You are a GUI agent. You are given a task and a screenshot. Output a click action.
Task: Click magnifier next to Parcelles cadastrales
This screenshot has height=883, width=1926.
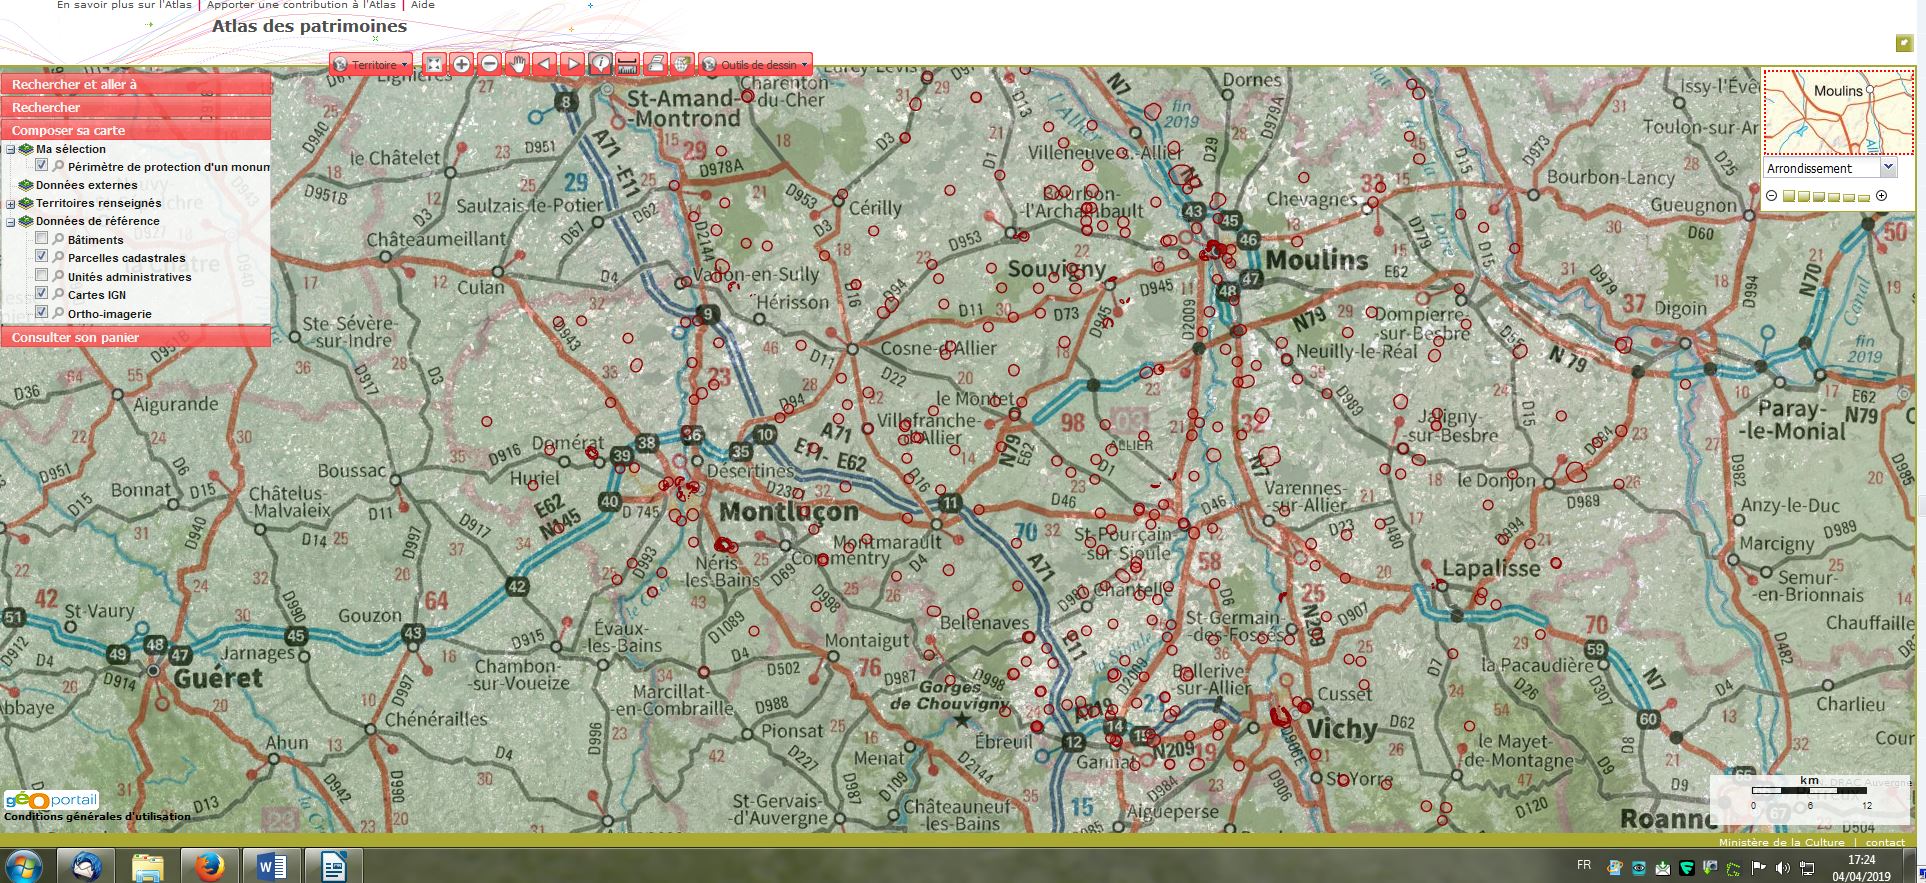coord(58,257)
